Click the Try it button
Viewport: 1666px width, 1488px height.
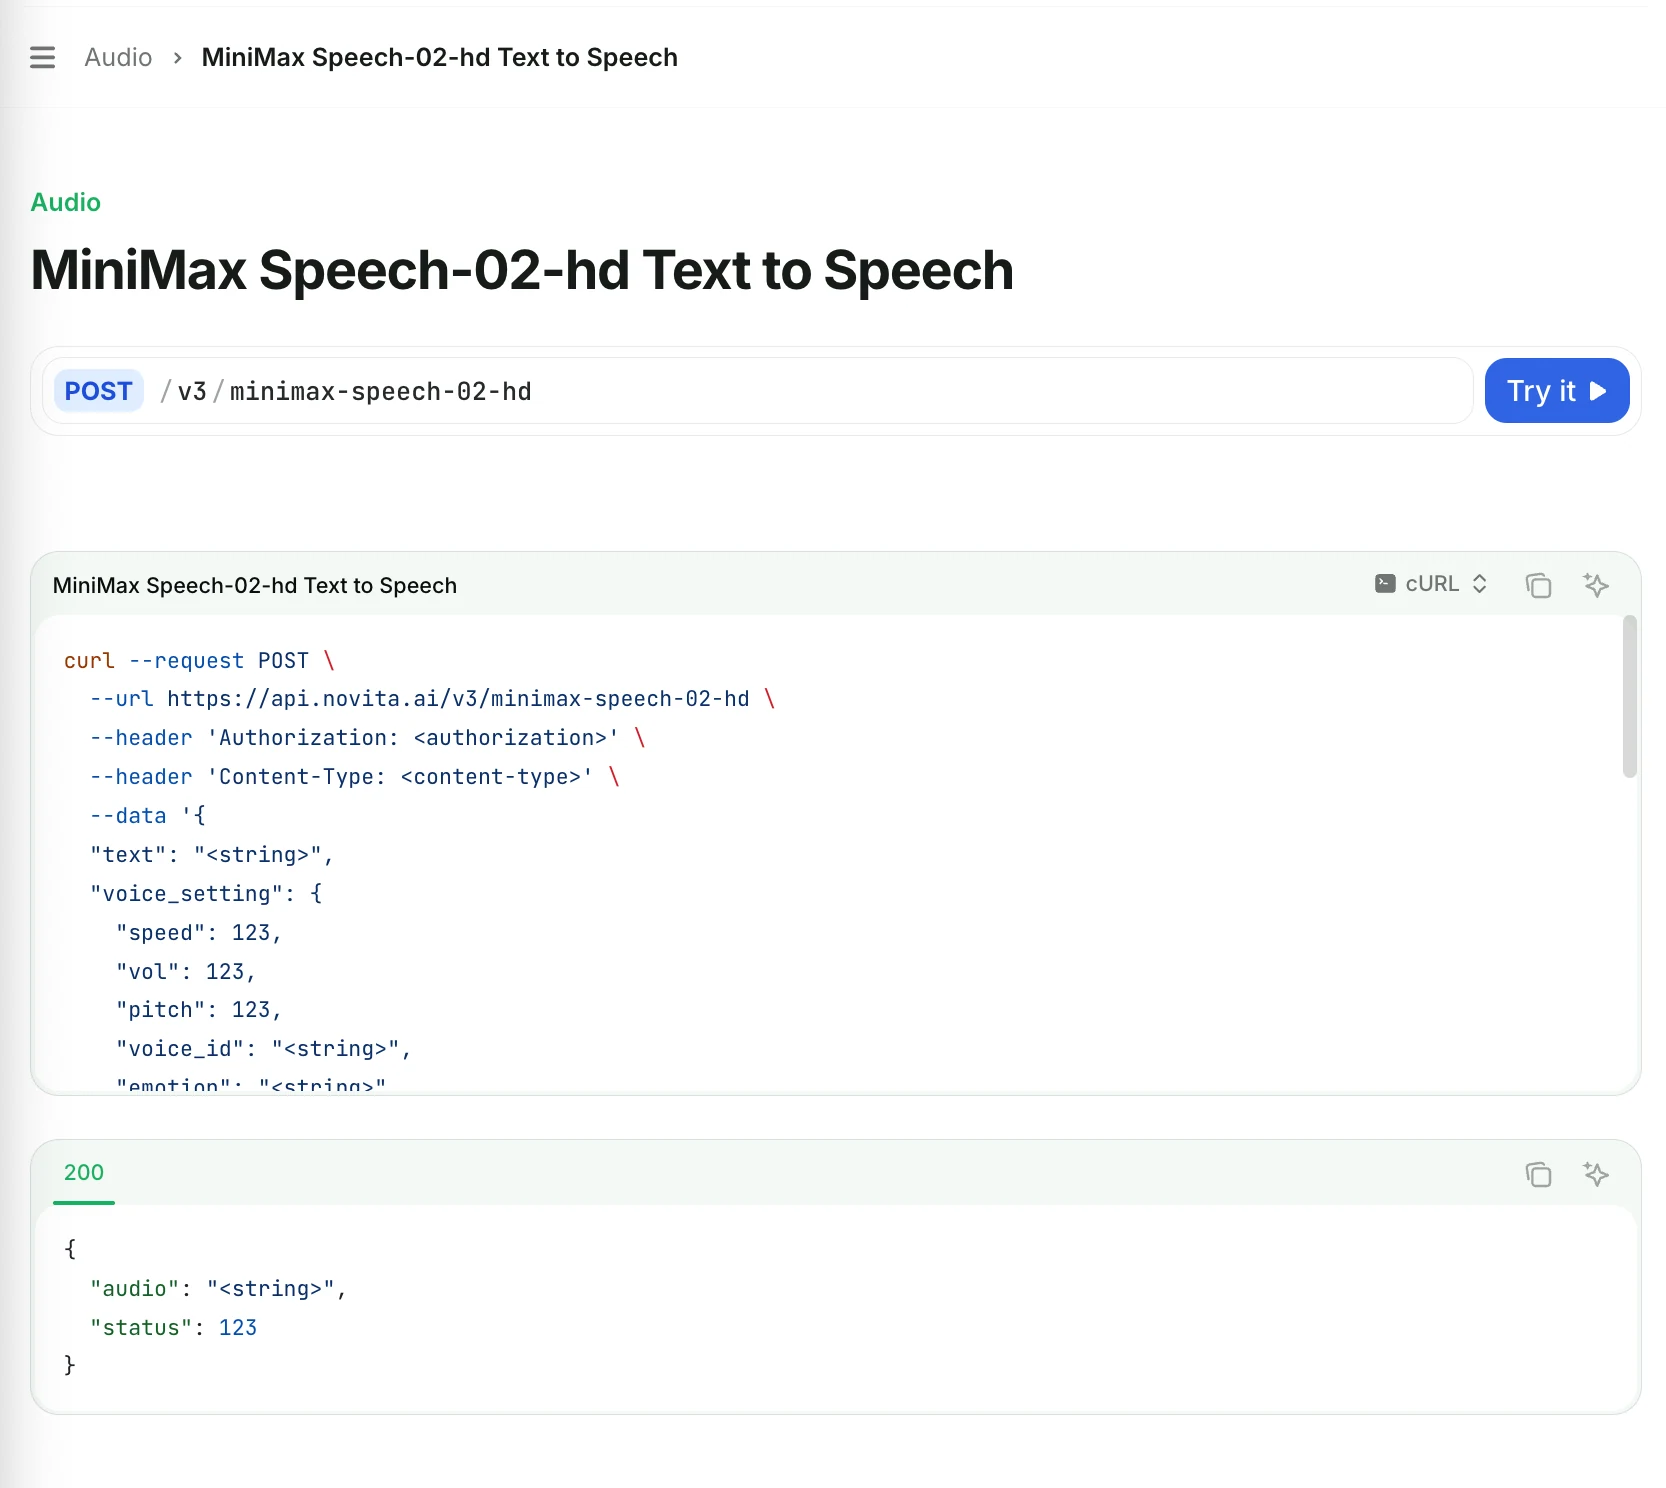(x=1556, y=390)
